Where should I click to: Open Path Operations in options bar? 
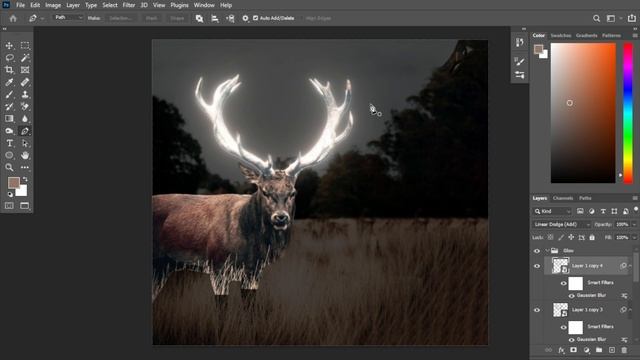(x=199, y=18)
